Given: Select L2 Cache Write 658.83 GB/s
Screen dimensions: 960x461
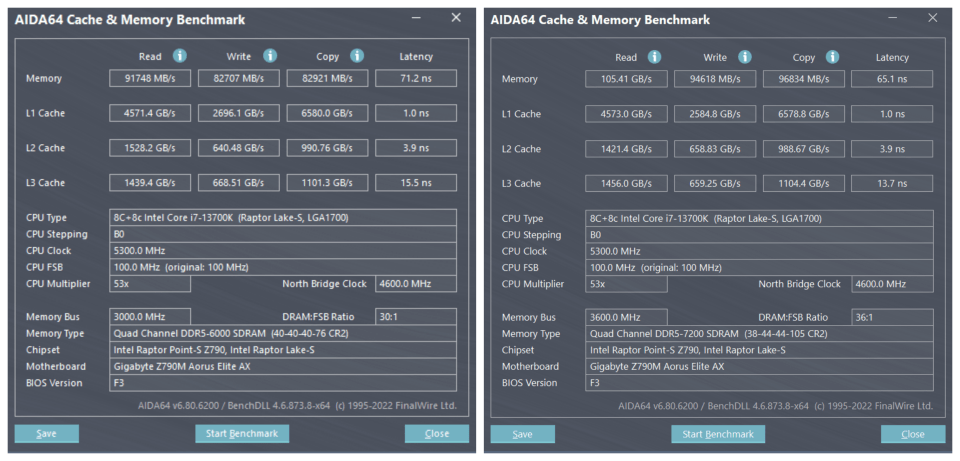Looking at the screenshot, I should [715, 149].
